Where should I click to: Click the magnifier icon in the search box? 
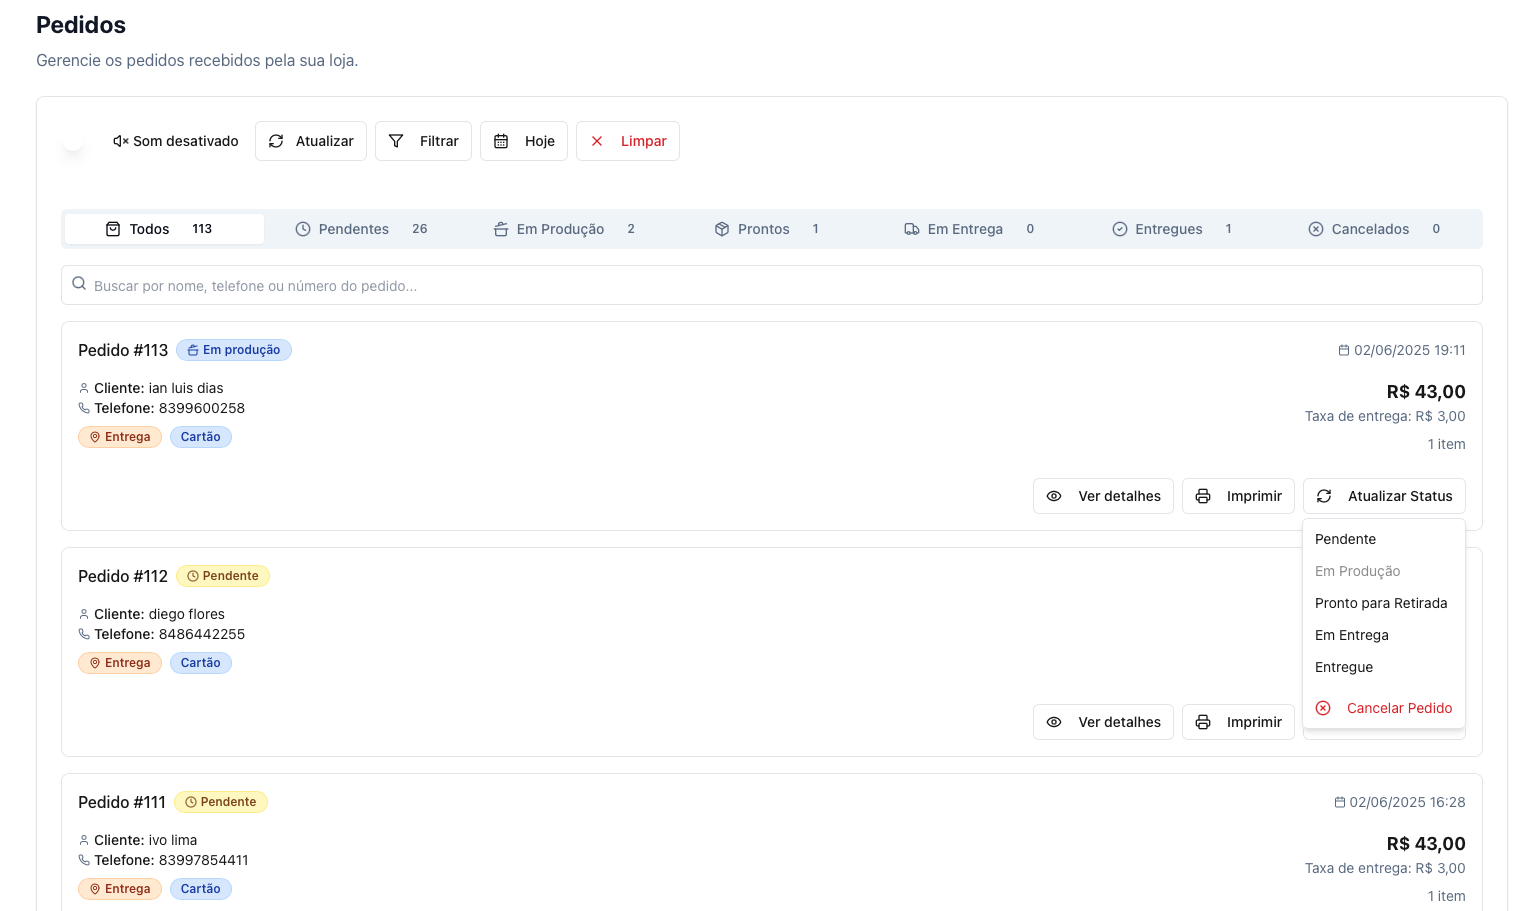point(79,284)
